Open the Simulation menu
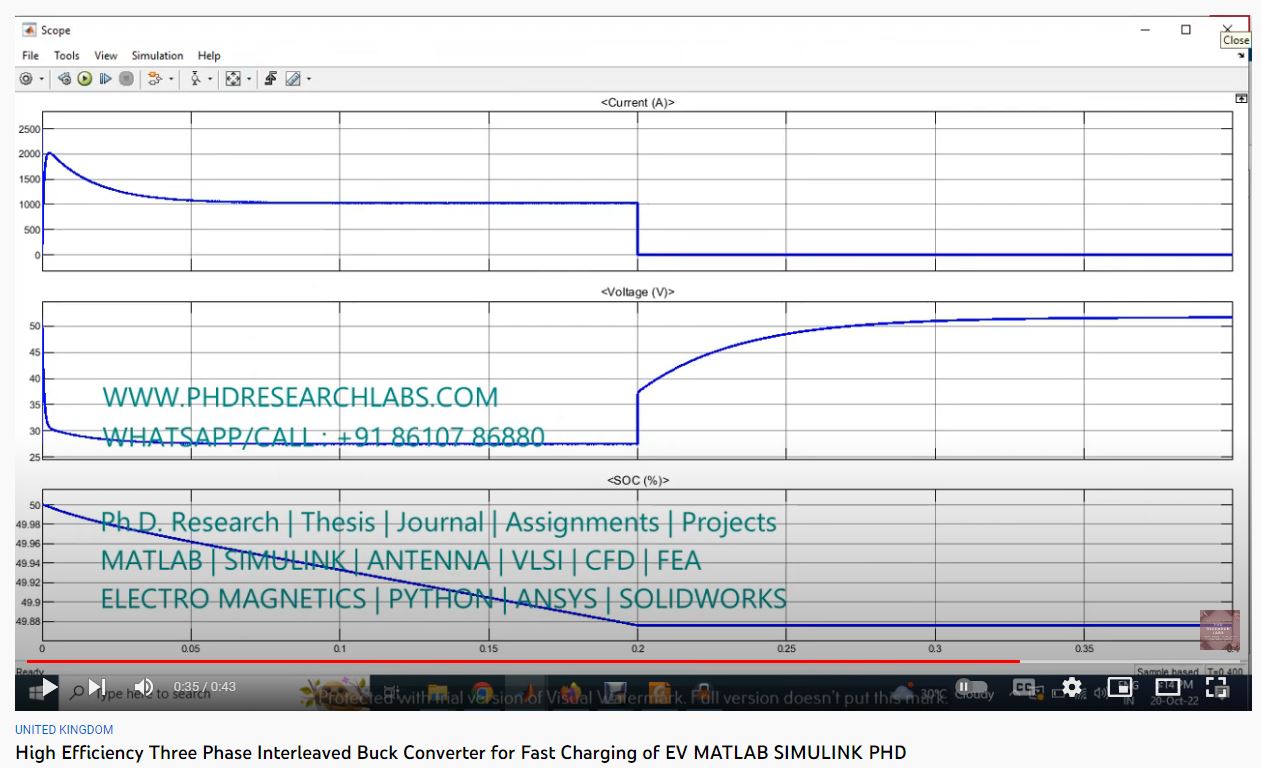 [x=157, y=56]
